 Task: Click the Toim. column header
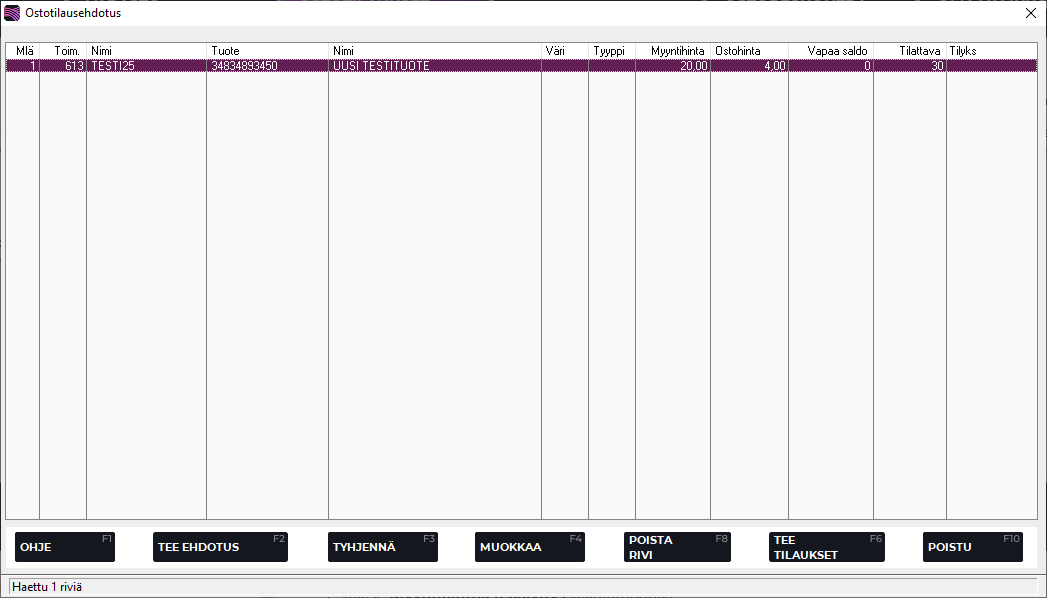(x=63, y=51)
